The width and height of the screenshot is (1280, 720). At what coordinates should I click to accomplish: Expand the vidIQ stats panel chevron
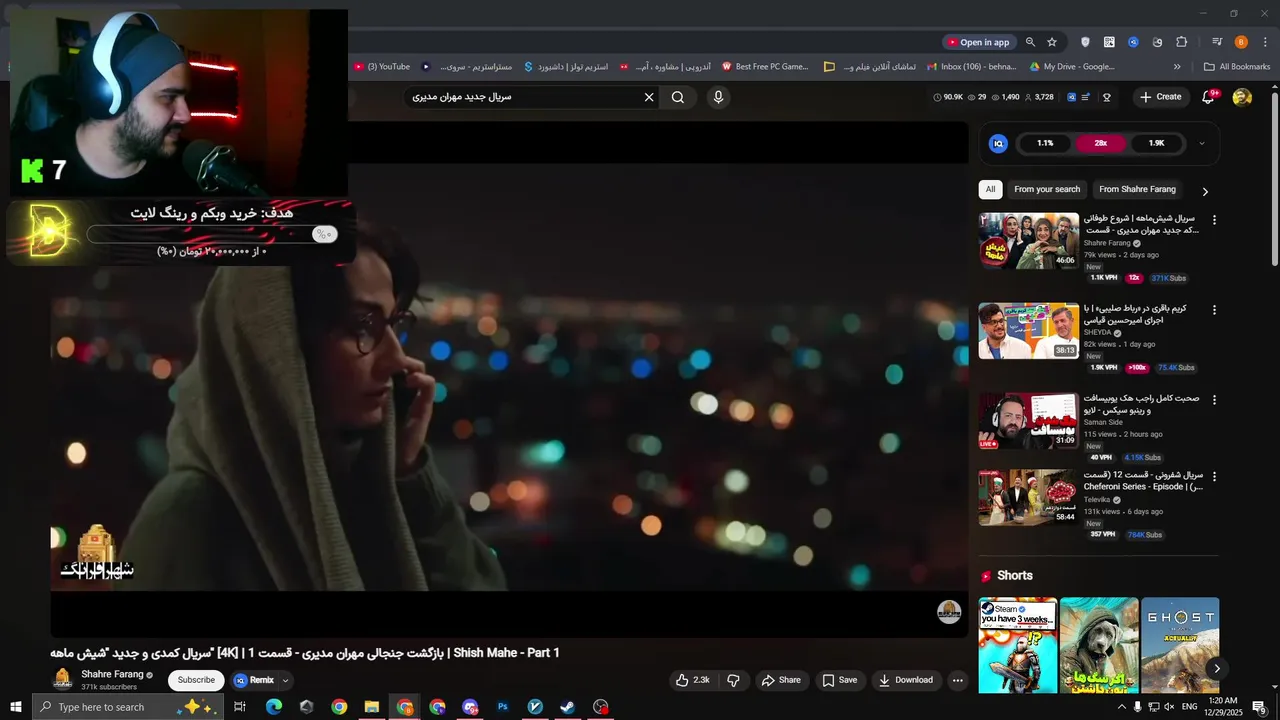pos(1201,144)
